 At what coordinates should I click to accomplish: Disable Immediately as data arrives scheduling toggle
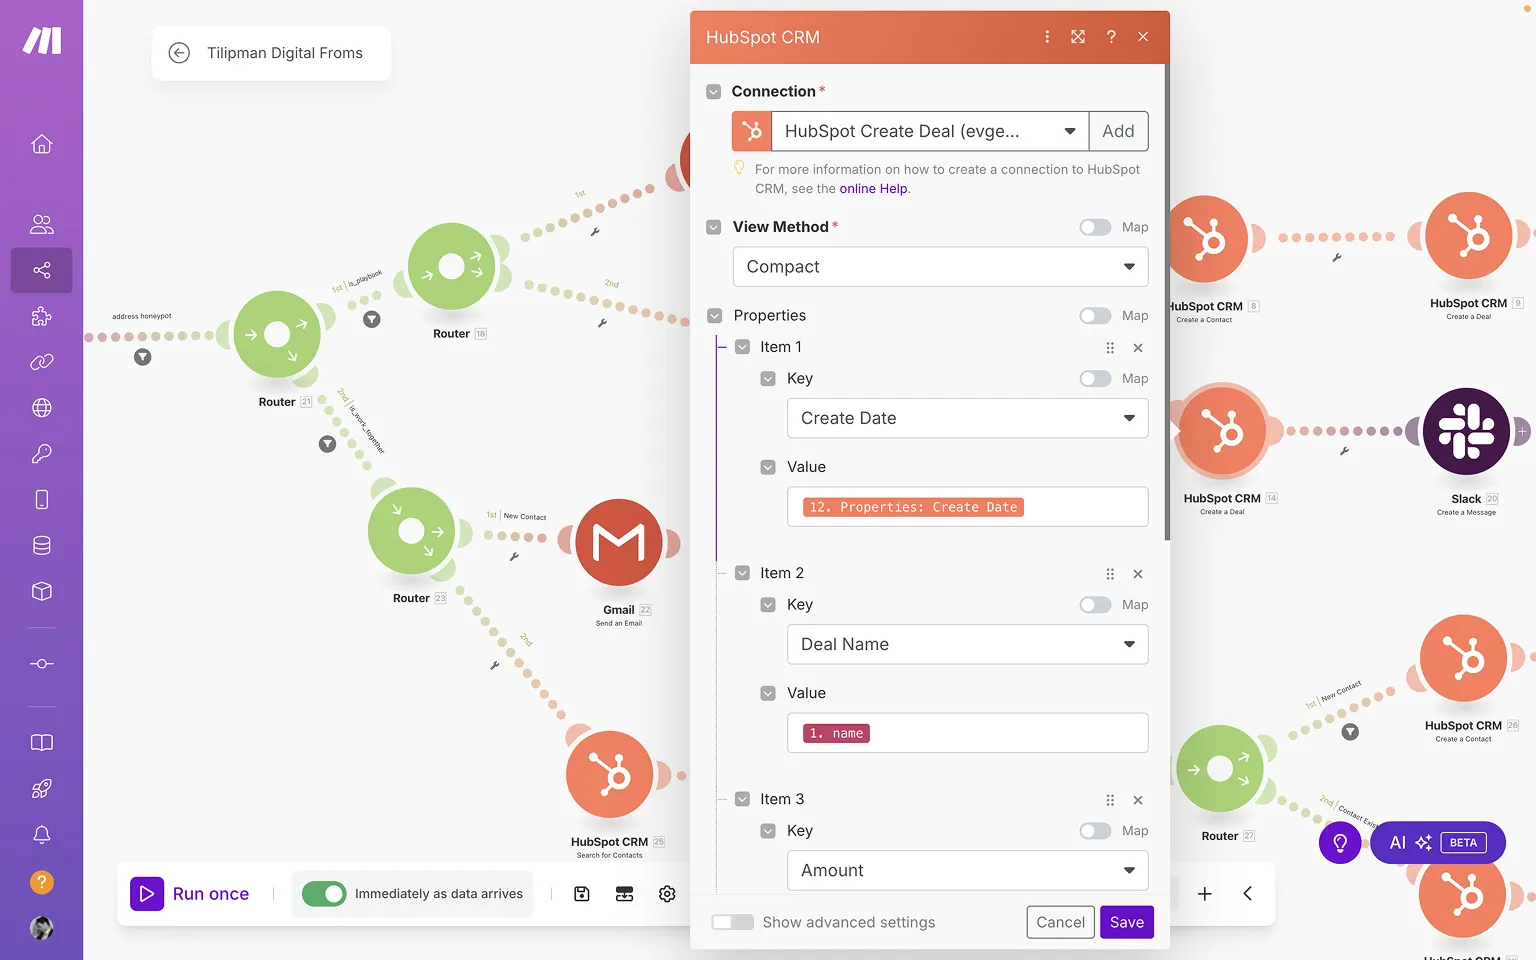[x=324, y=894]
